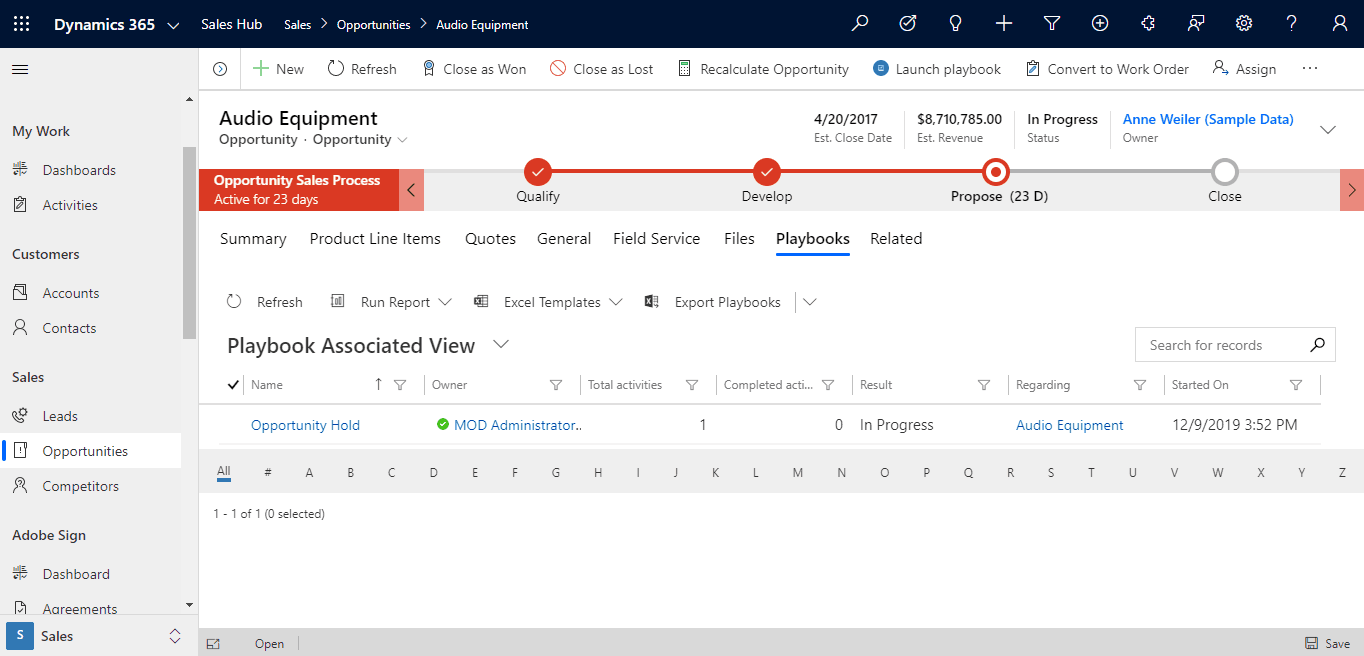This screenshot has height=656, width=1364.
Task: Click the completed Develop stage circle
Action: (x=767, y=172)
